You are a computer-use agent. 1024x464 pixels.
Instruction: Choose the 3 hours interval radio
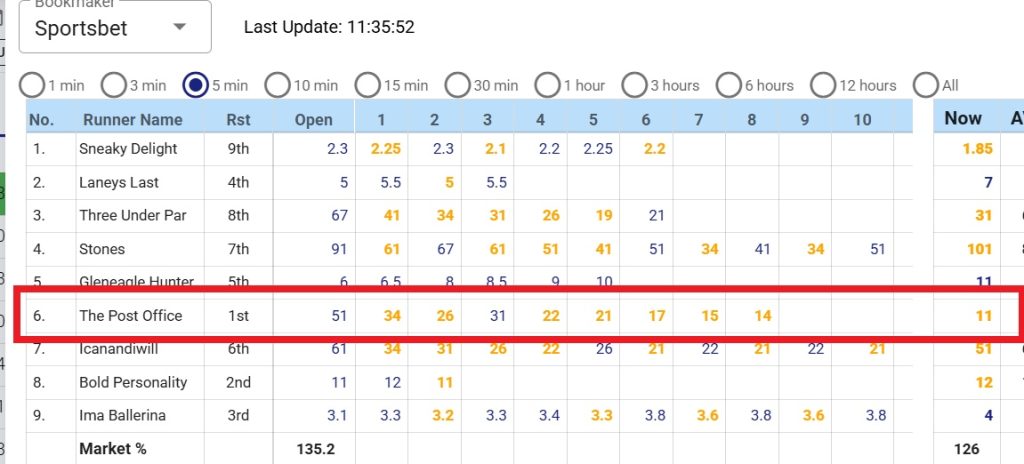(x=635, y=86)
